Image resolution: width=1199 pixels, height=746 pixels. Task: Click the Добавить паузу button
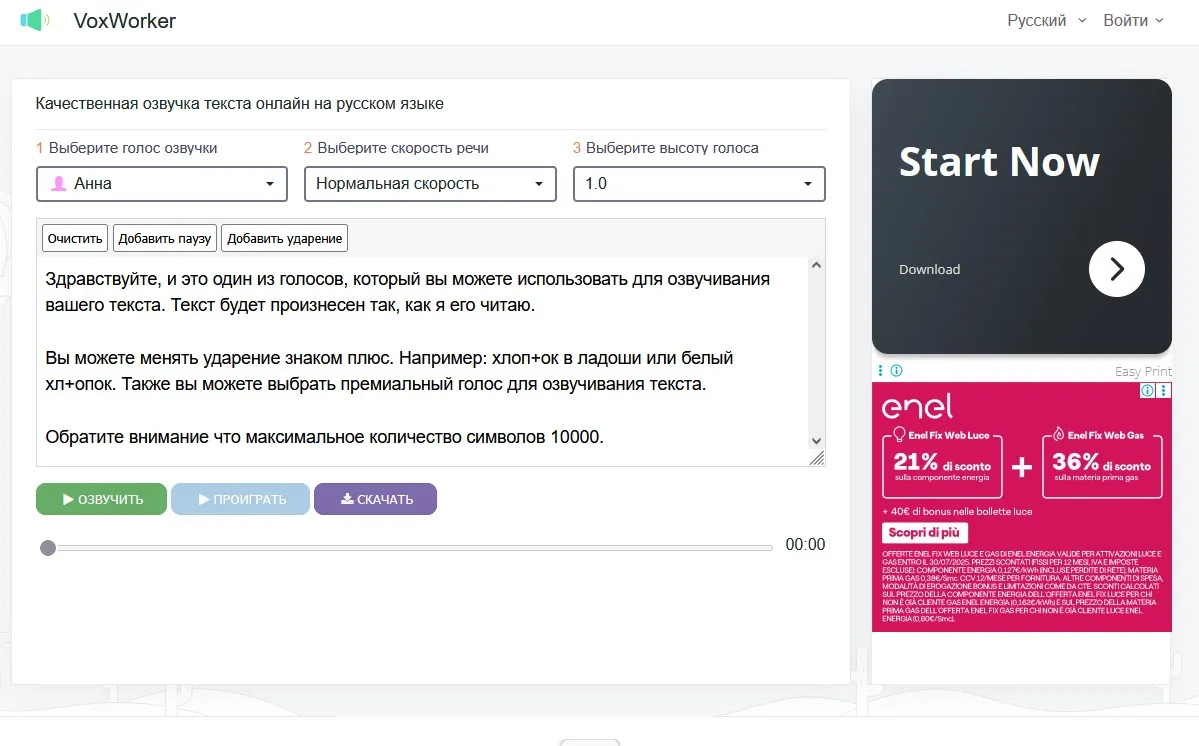tap(164, 238)
